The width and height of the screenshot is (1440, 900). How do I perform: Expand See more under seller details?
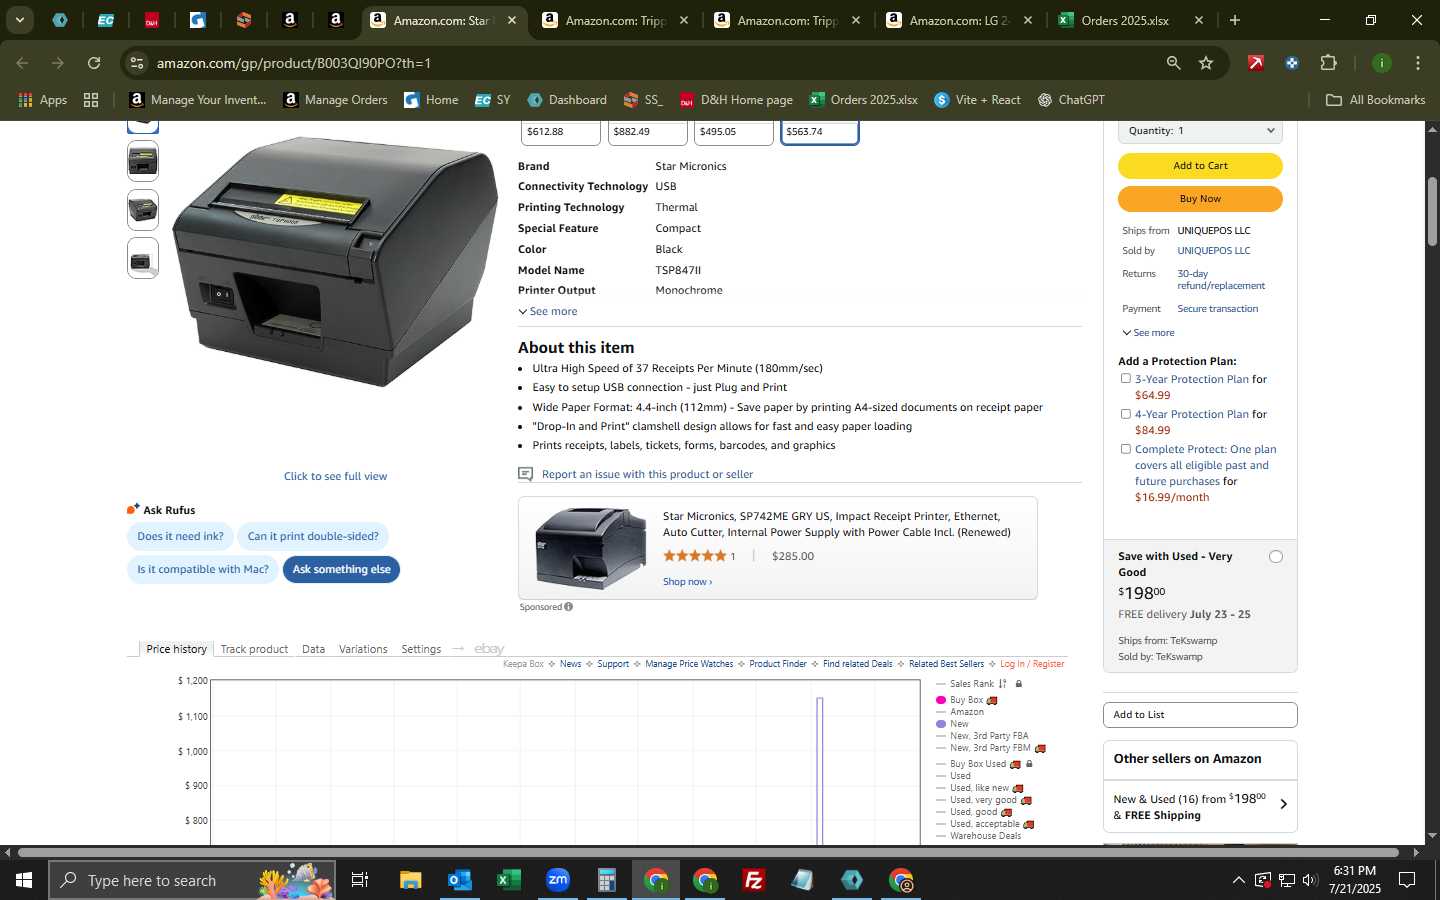click(x=1148, y=333)
